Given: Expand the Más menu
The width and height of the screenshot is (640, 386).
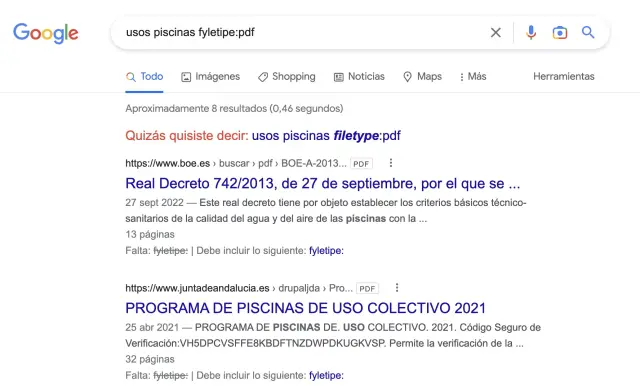Looking at the screenshot, I should coord(473,77).
